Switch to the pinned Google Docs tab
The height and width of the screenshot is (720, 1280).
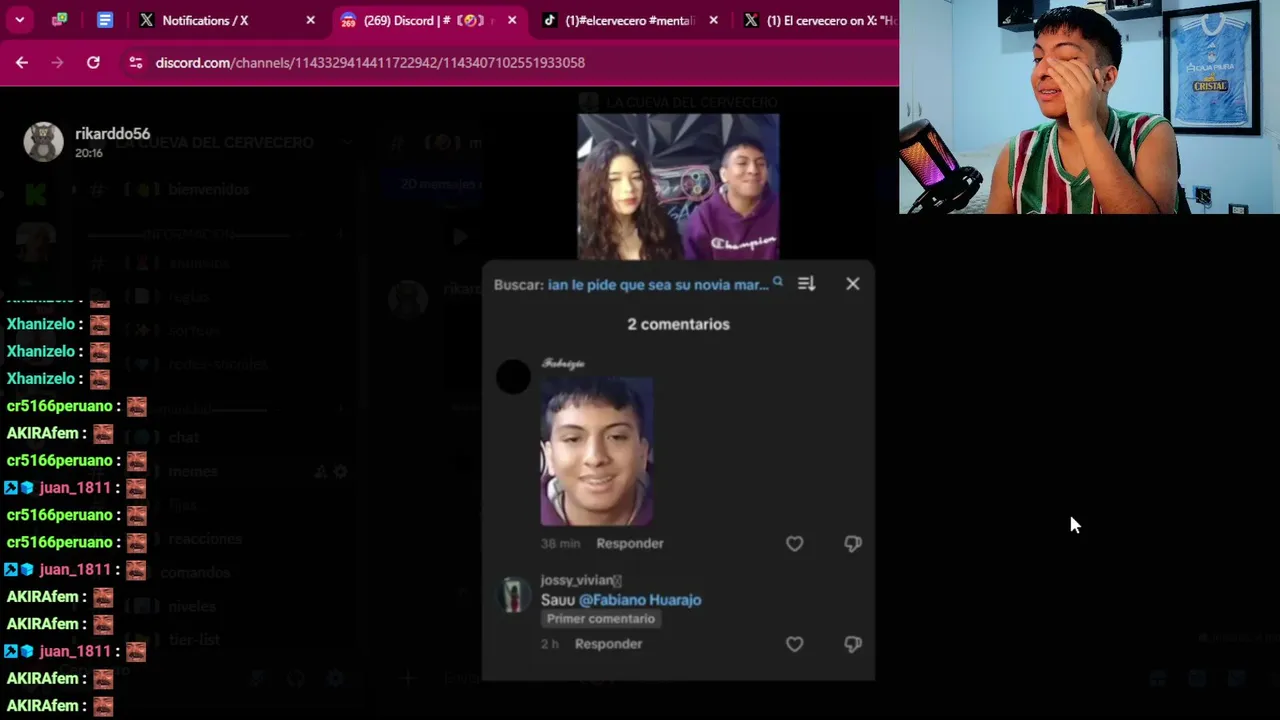point(105,20)
